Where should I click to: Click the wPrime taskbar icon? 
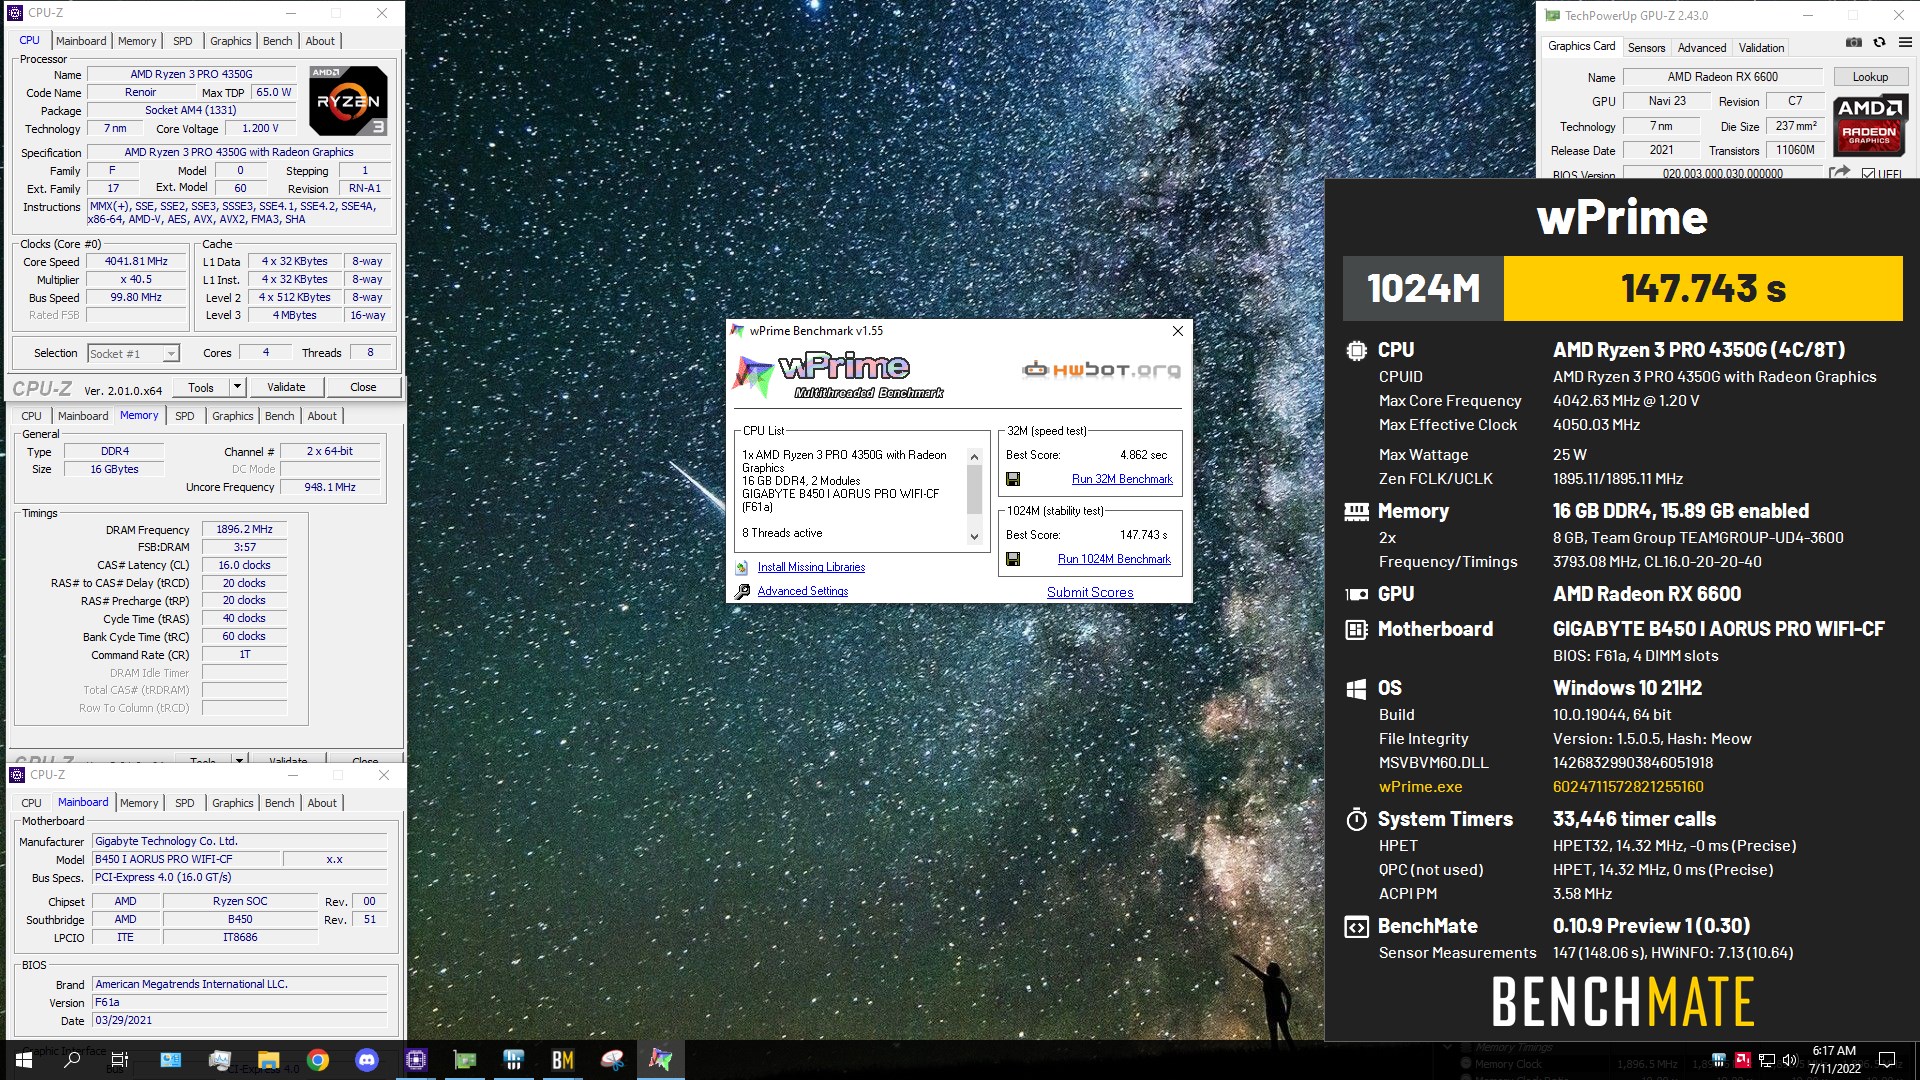[661, 1060]
